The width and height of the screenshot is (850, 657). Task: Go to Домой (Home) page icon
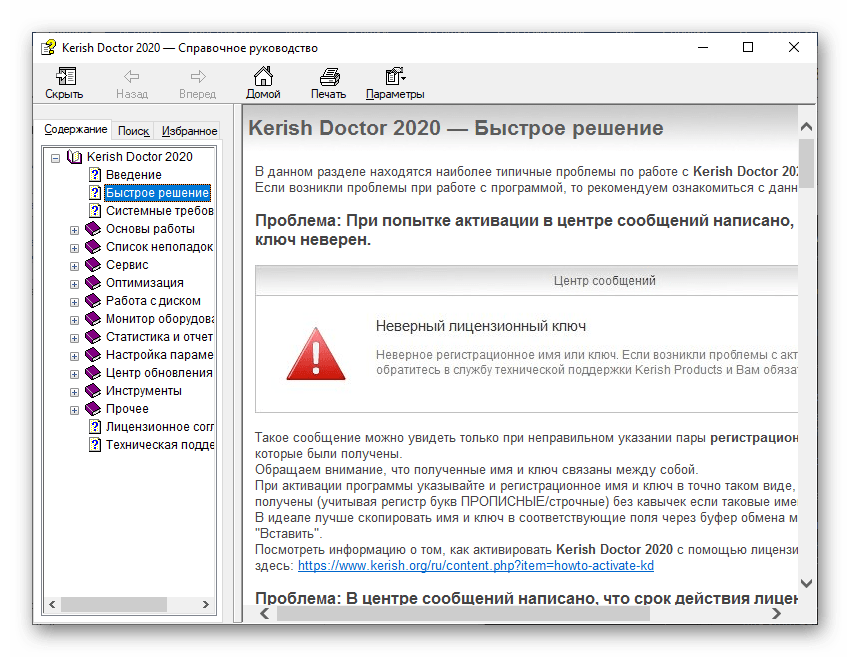click(263, 76)
